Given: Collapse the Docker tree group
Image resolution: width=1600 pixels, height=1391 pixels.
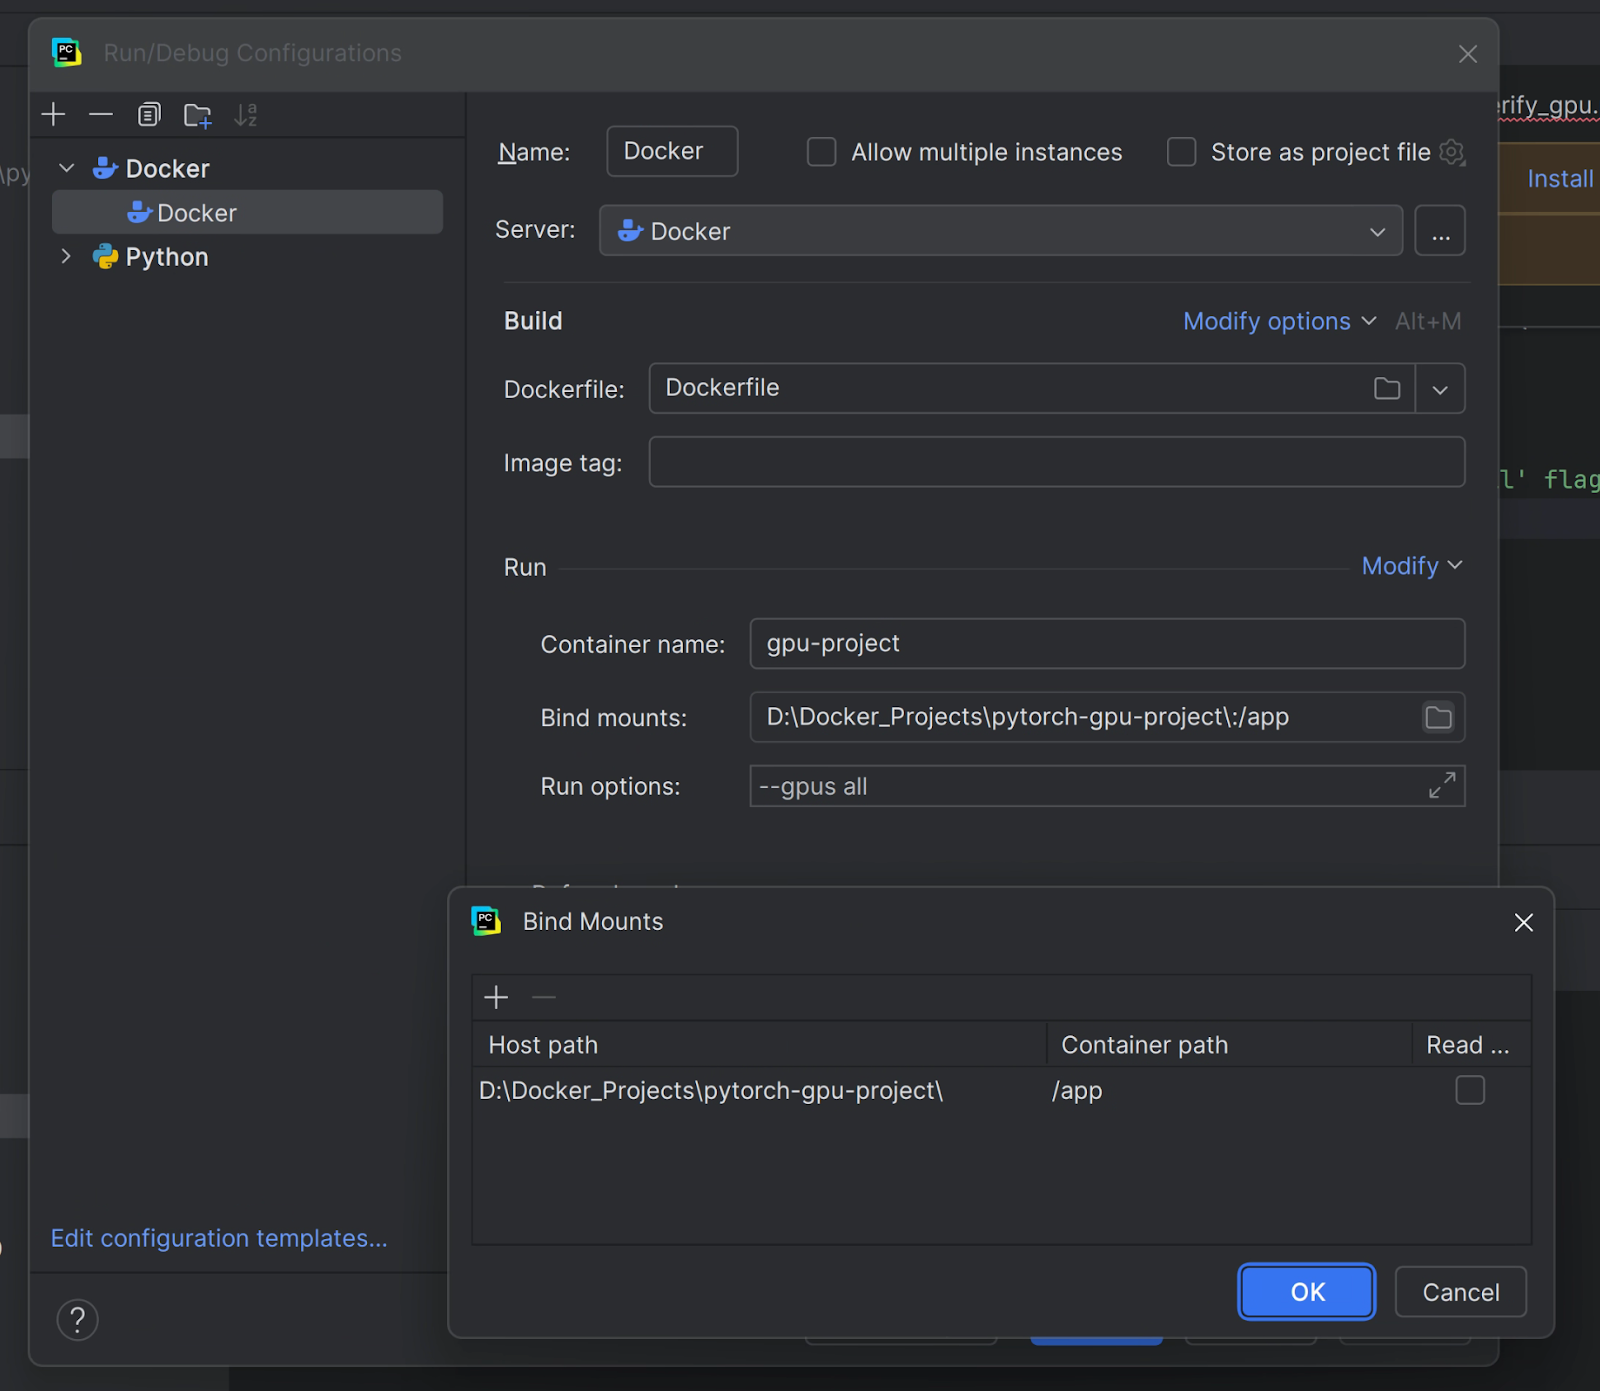Looking at the screenshot, I should tap(67, 168).
